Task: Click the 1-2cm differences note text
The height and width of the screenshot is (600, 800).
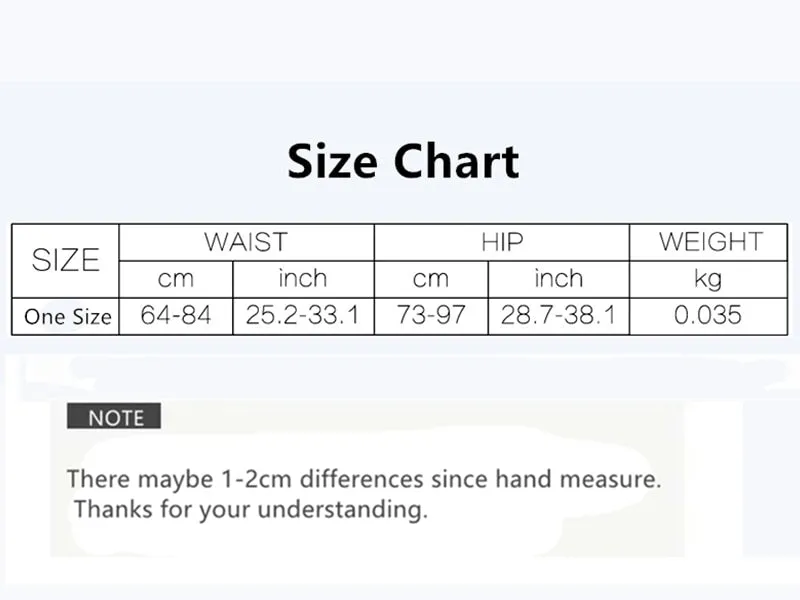Action: tap(364, 479)
